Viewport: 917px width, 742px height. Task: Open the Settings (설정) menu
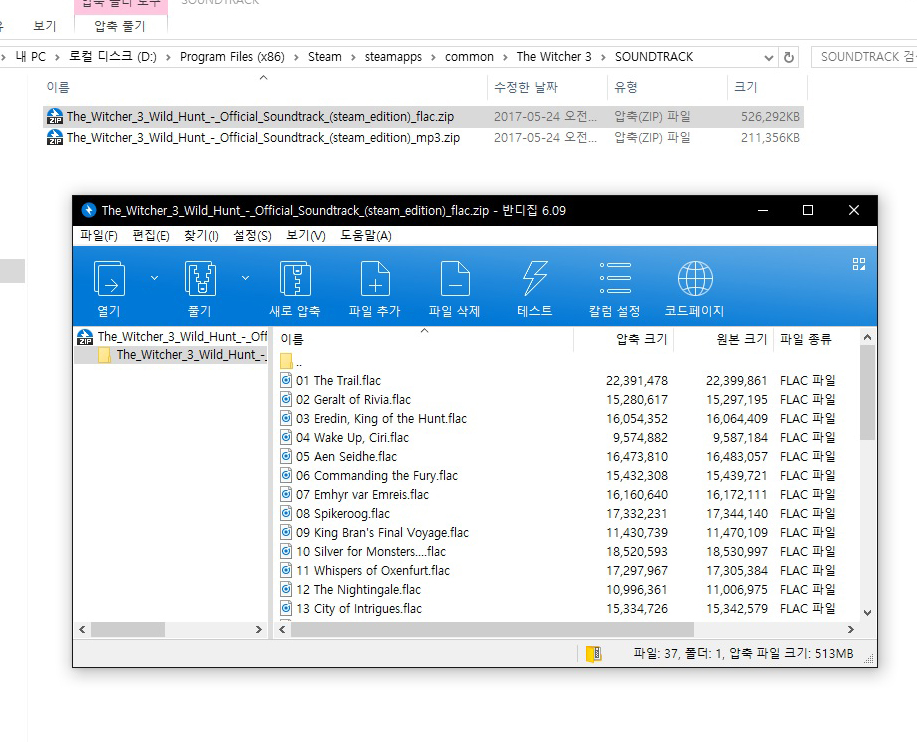[253, 236]
